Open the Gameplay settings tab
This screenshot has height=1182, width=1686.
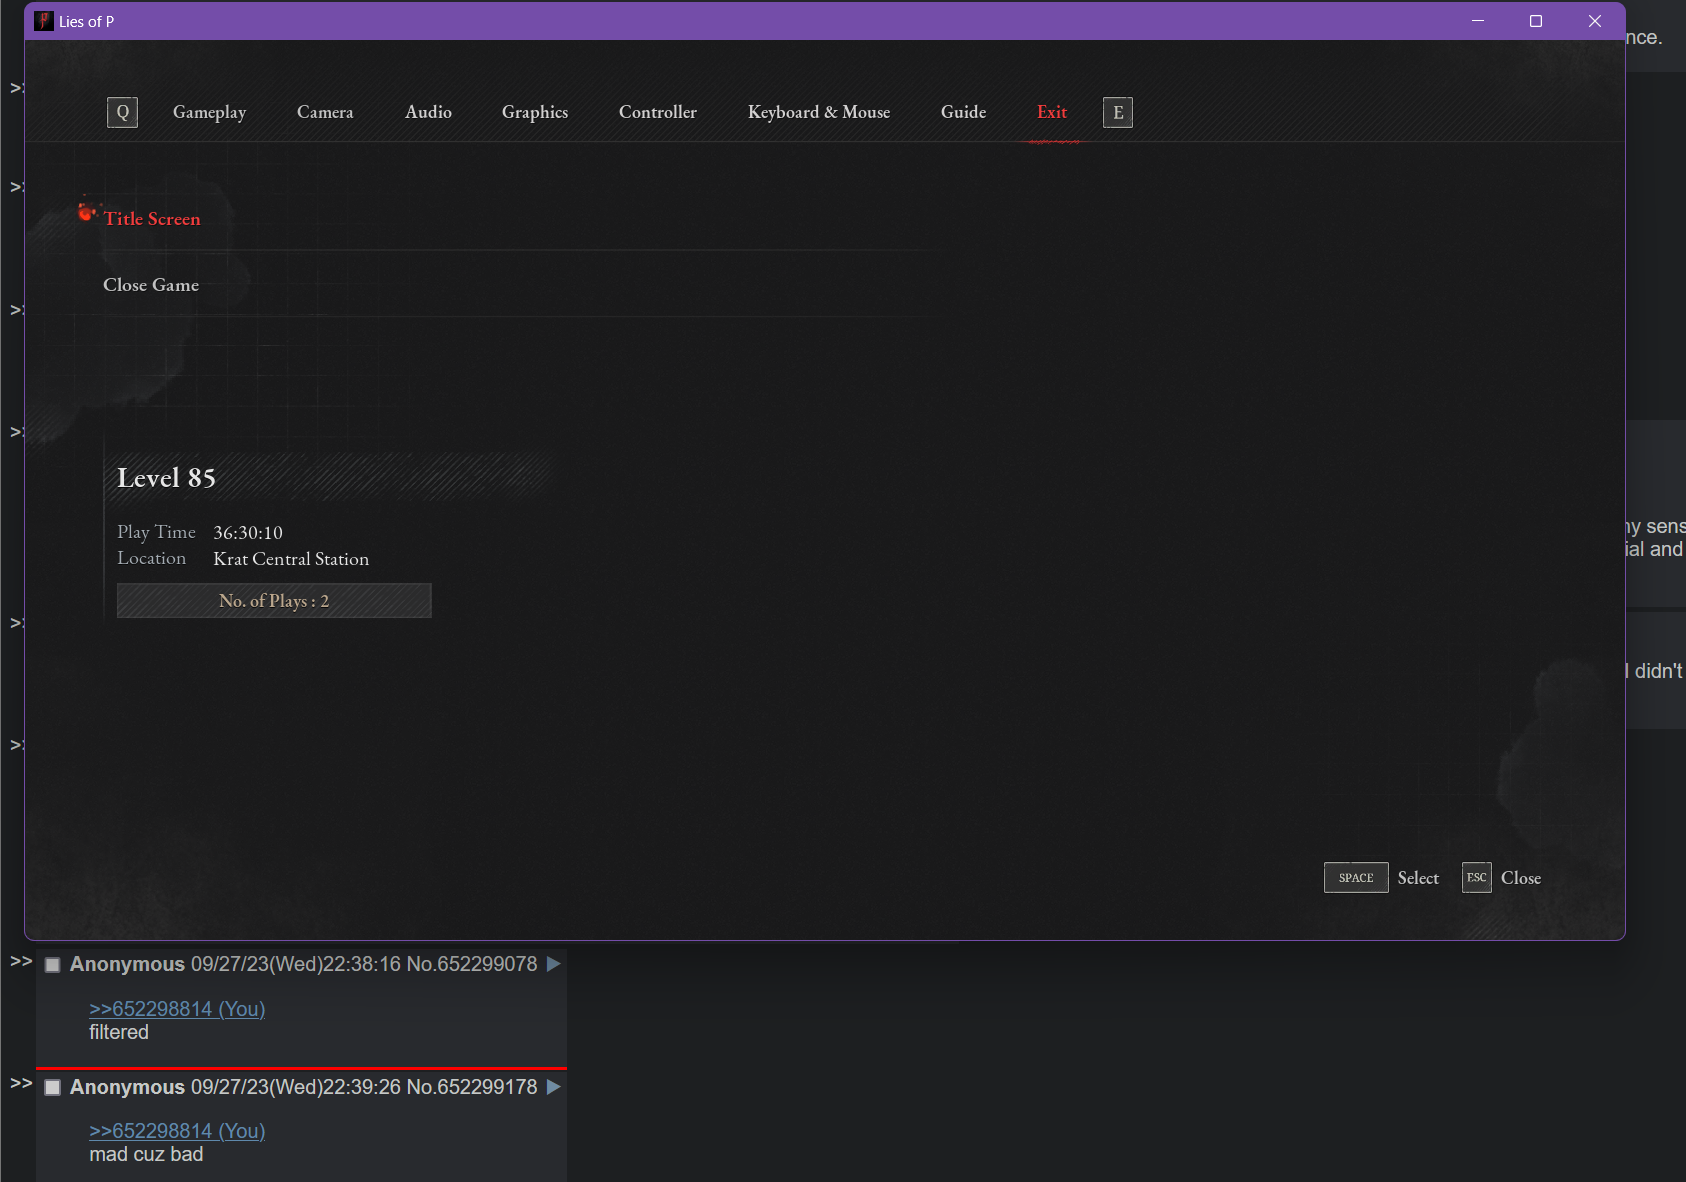pyautogui.click(x=209, y=112)
